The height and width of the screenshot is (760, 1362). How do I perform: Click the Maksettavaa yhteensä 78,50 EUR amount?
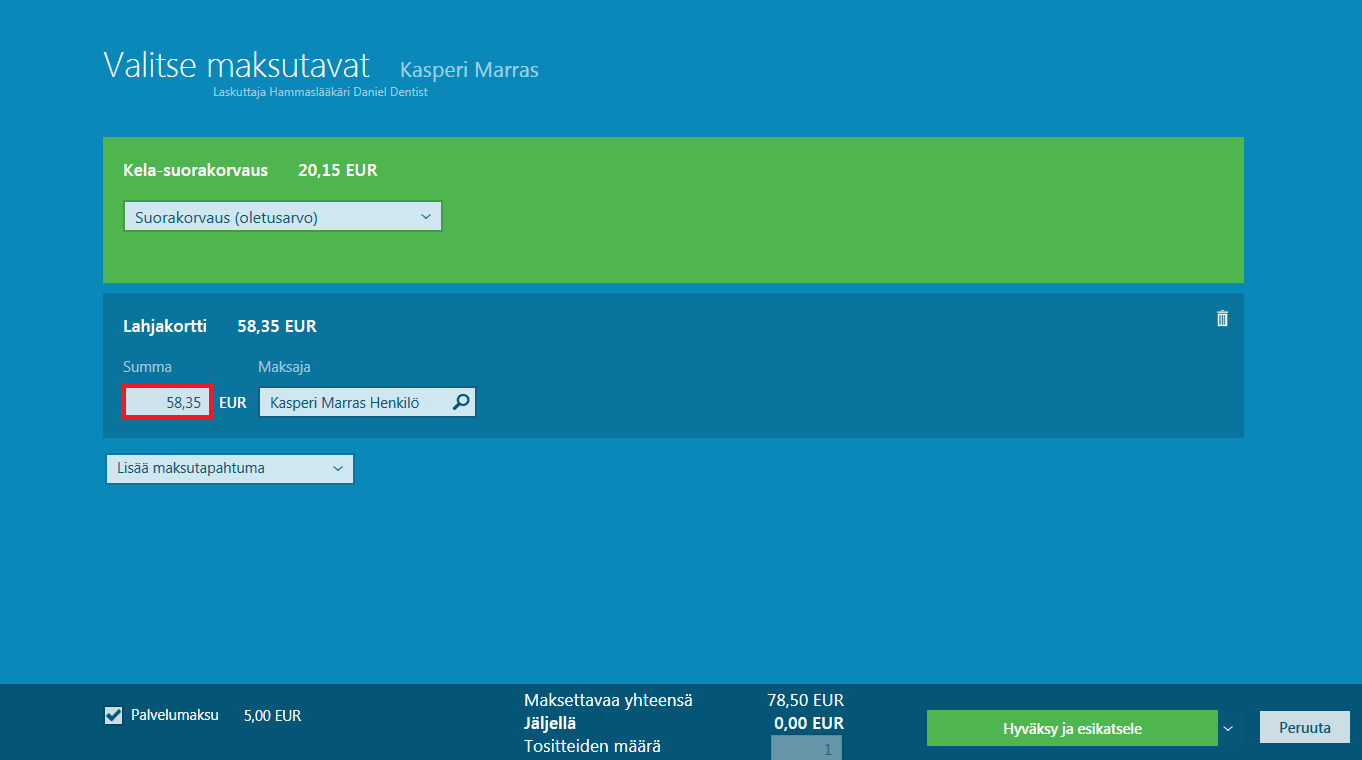[x=800, y=701]
